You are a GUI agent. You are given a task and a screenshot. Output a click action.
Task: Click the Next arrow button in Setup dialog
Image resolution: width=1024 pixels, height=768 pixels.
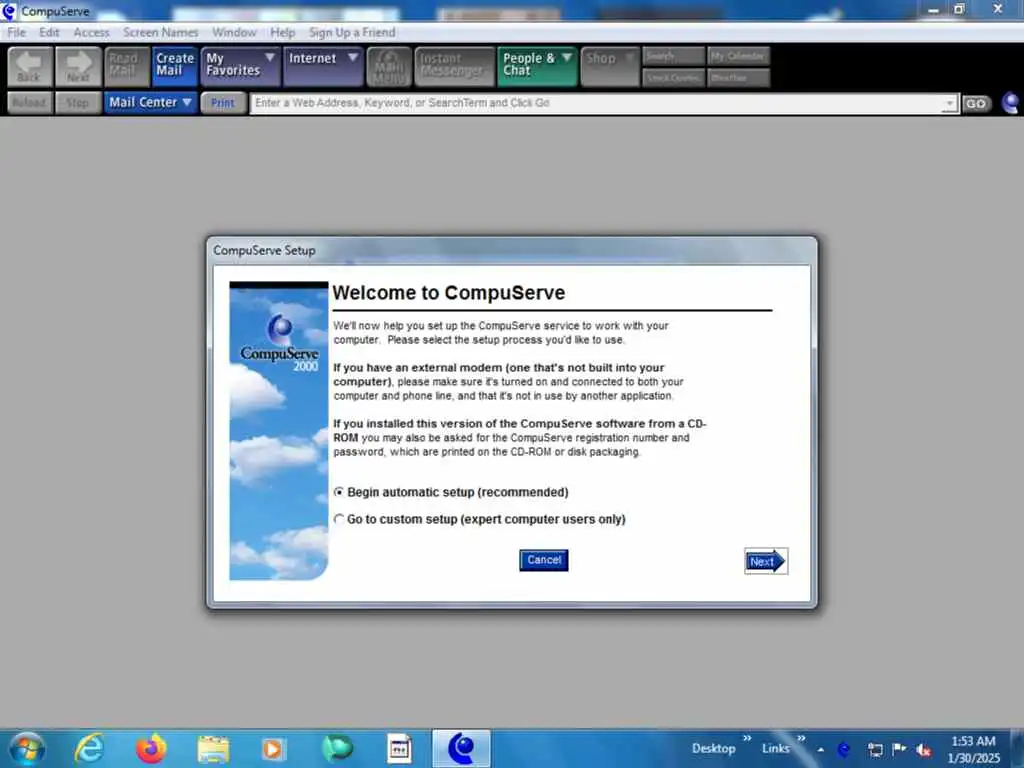pyautogui.click(x=766, y=561)
